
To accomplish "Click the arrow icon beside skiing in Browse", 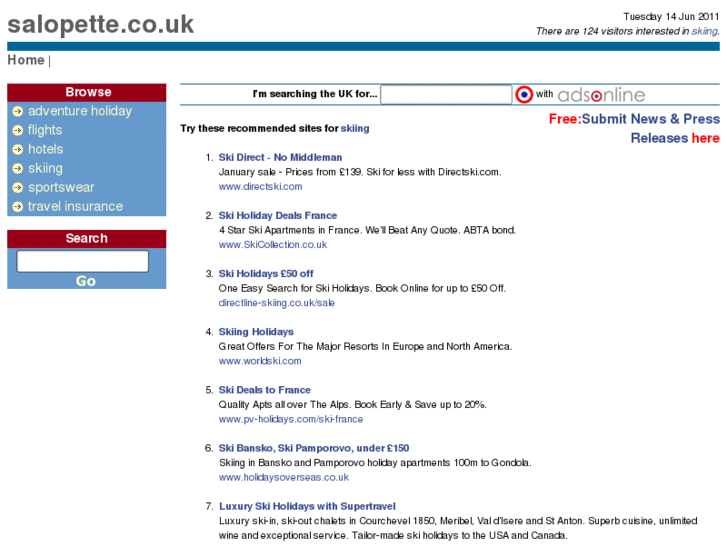I will (x=18, y=168).
